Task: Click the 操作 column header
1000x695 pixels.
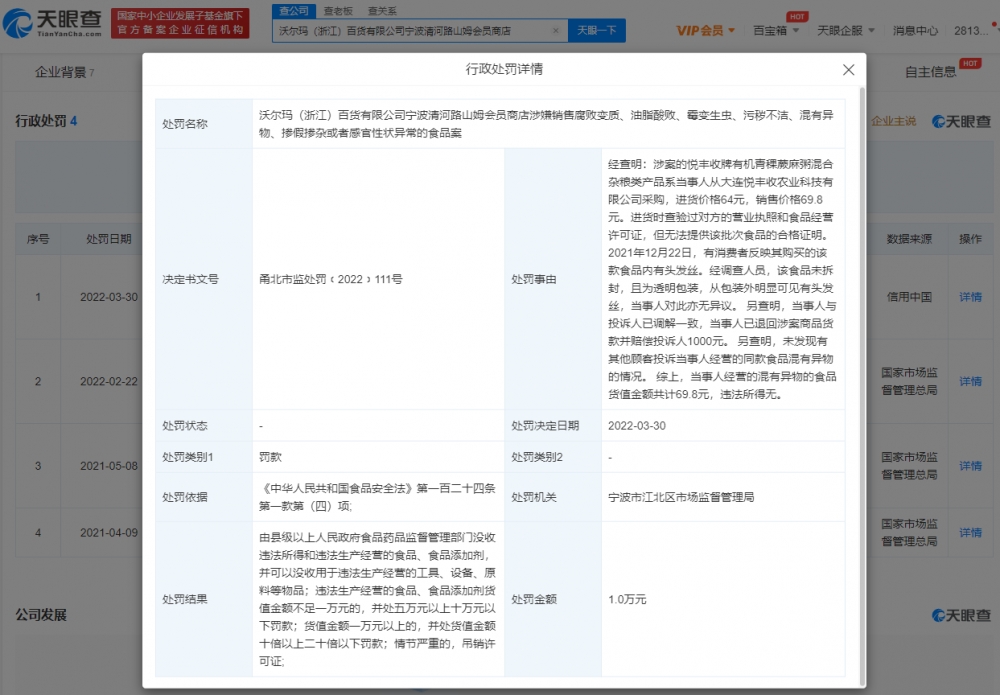Action: click(970, 239)
